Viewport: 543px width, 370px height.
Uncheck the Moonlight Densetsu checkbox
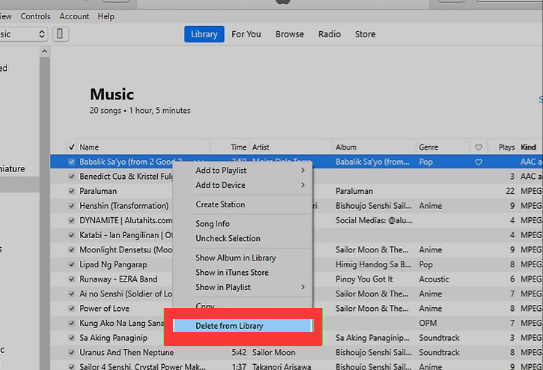pyautogui.click(x=72, y=250)
